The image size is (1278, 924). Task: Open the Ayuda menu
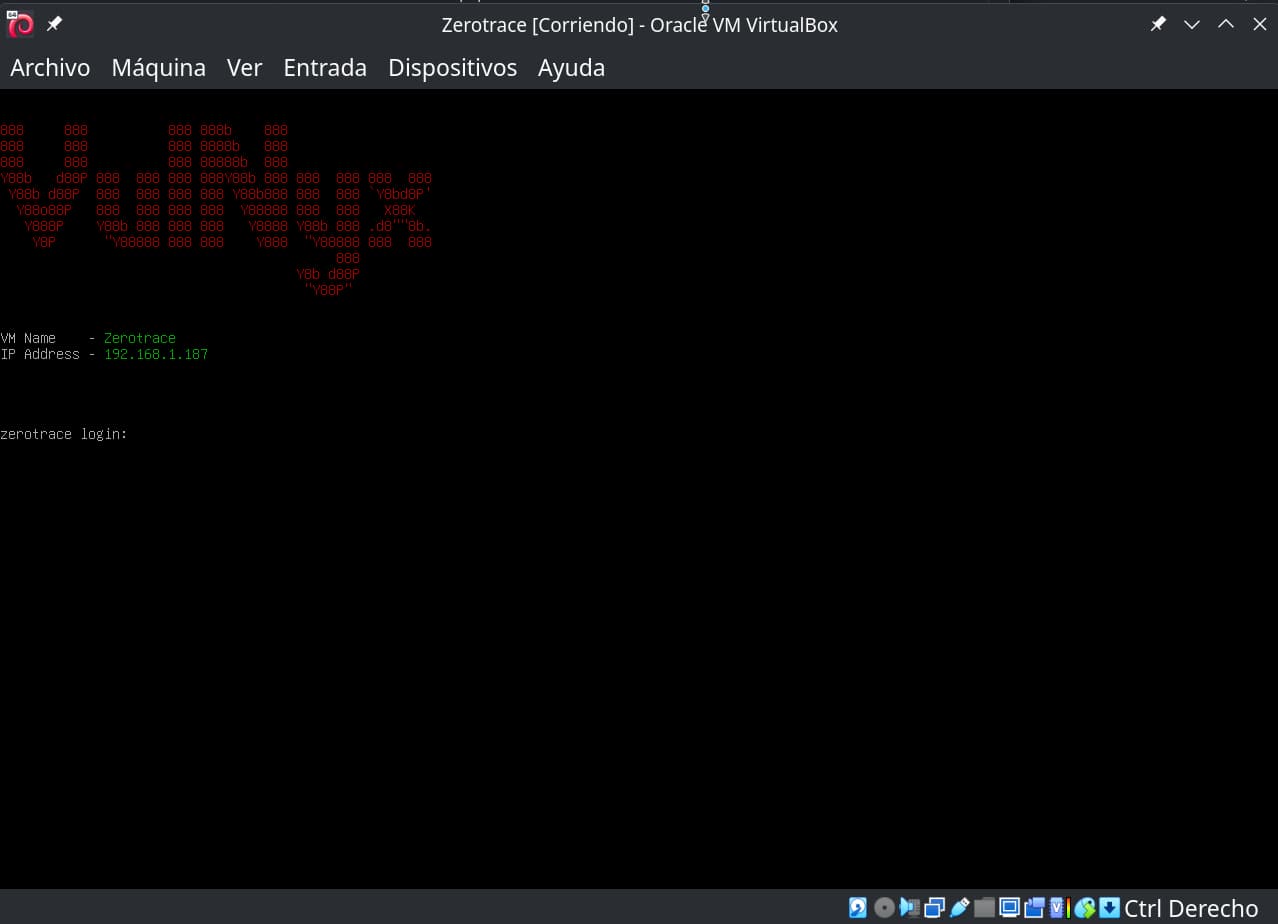[571, 67]
